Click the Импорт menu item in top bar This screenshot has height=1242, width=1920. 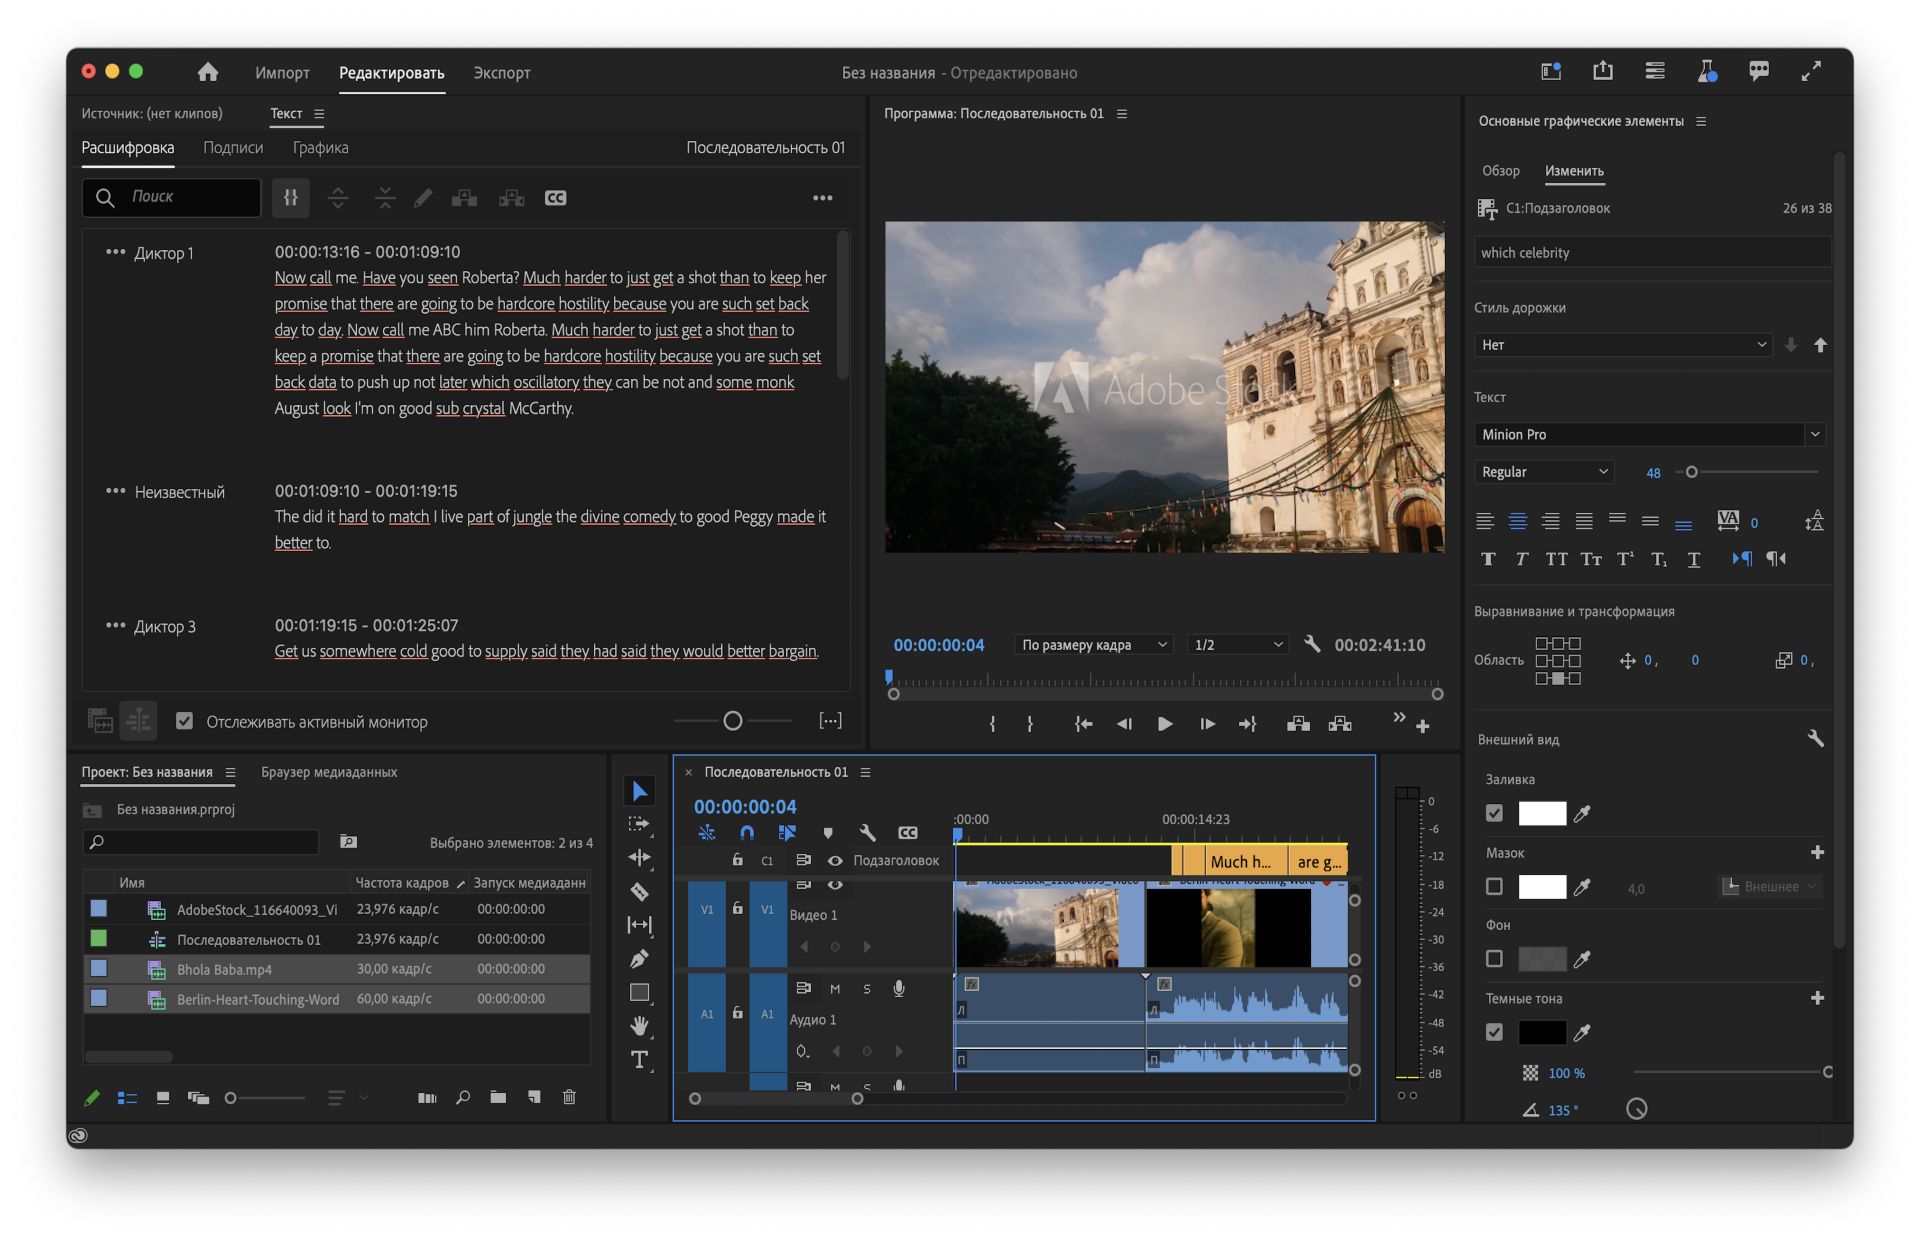coord(280,71)
